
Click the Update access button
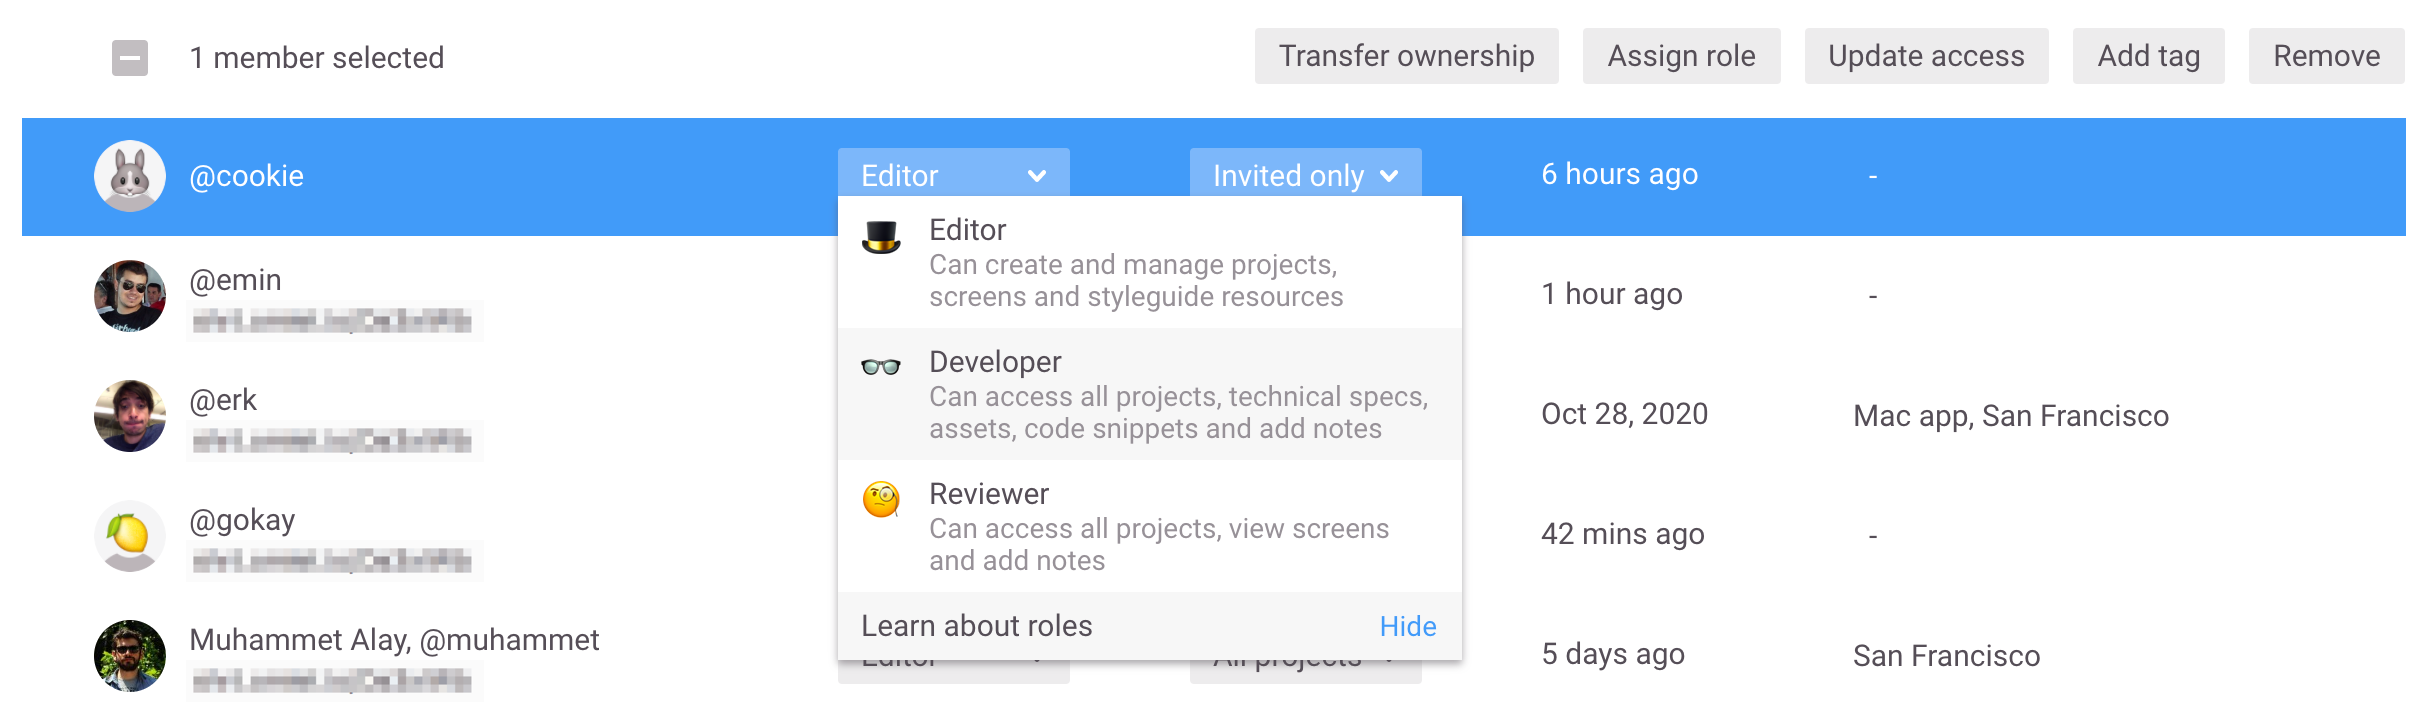1926,56
